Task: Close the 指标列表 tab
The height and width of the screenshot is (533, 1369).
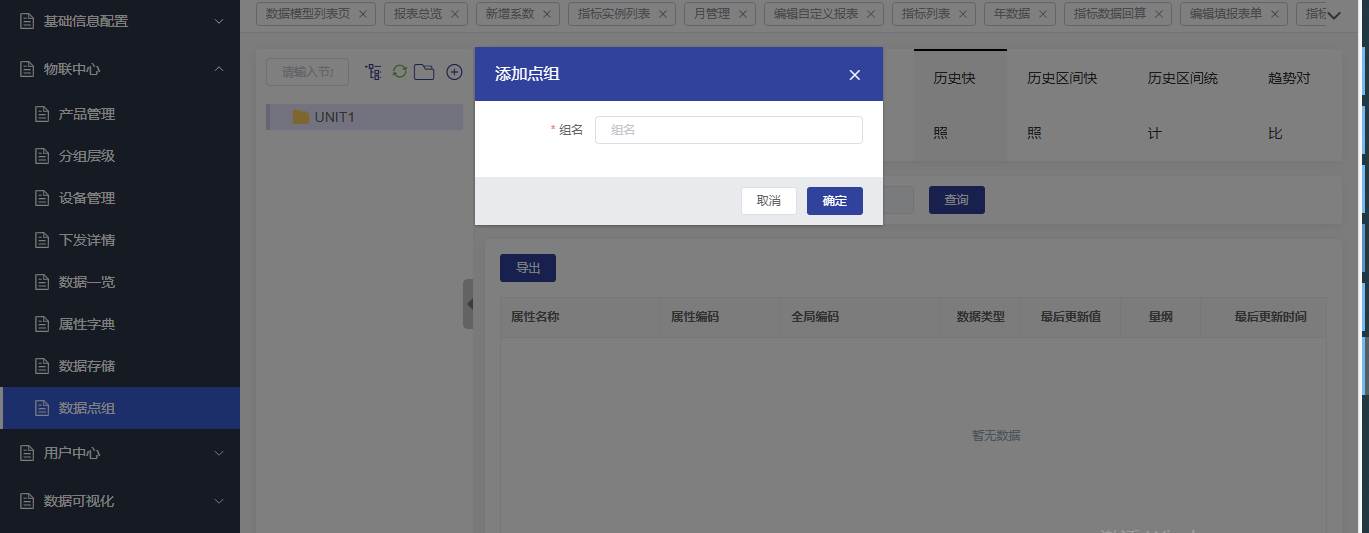Action: coord(963,14)
